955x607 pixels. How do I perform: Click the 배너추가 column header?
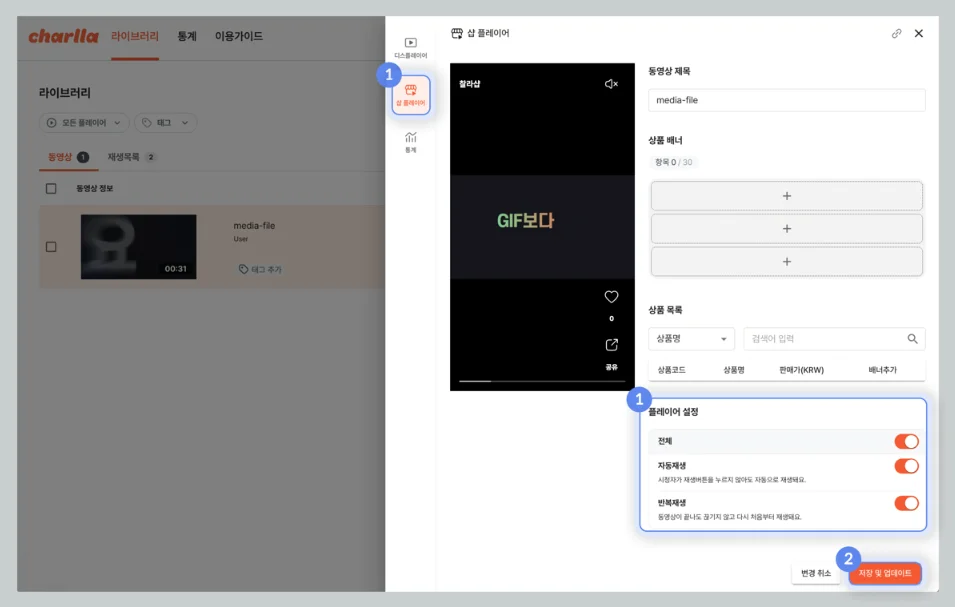(882, 370)
